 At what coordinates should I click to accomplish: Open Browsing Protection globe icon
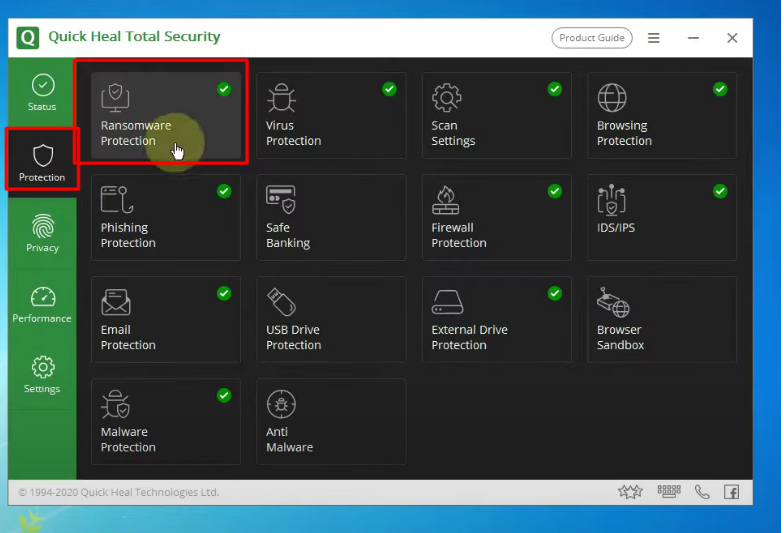pyautogui.click(x=612, y=98)
